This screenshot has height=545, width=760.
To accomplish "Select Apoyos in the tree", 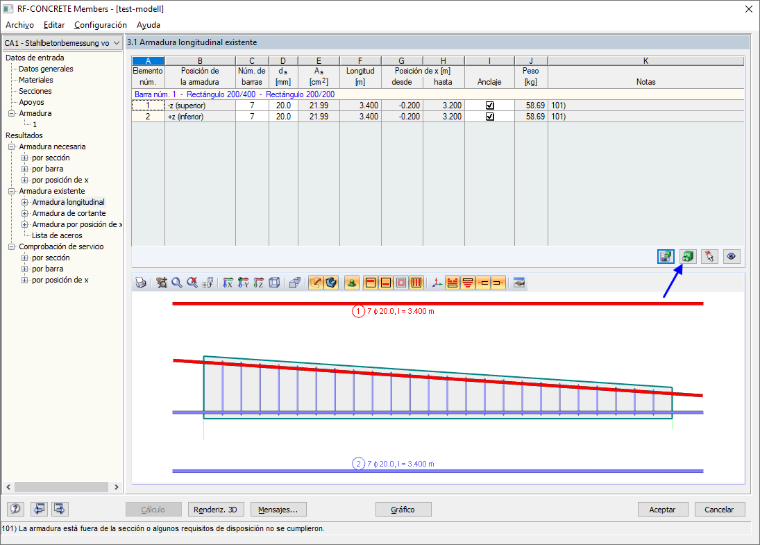I will 32,102.
